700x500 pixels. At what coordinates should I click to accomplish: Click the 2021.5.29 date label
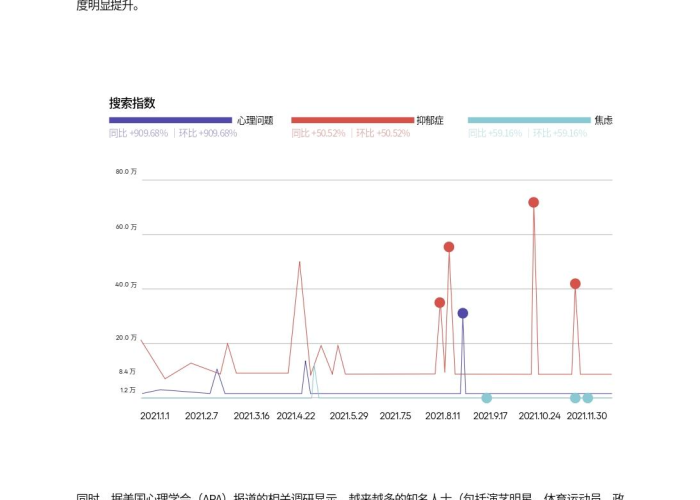click(349, 416)
